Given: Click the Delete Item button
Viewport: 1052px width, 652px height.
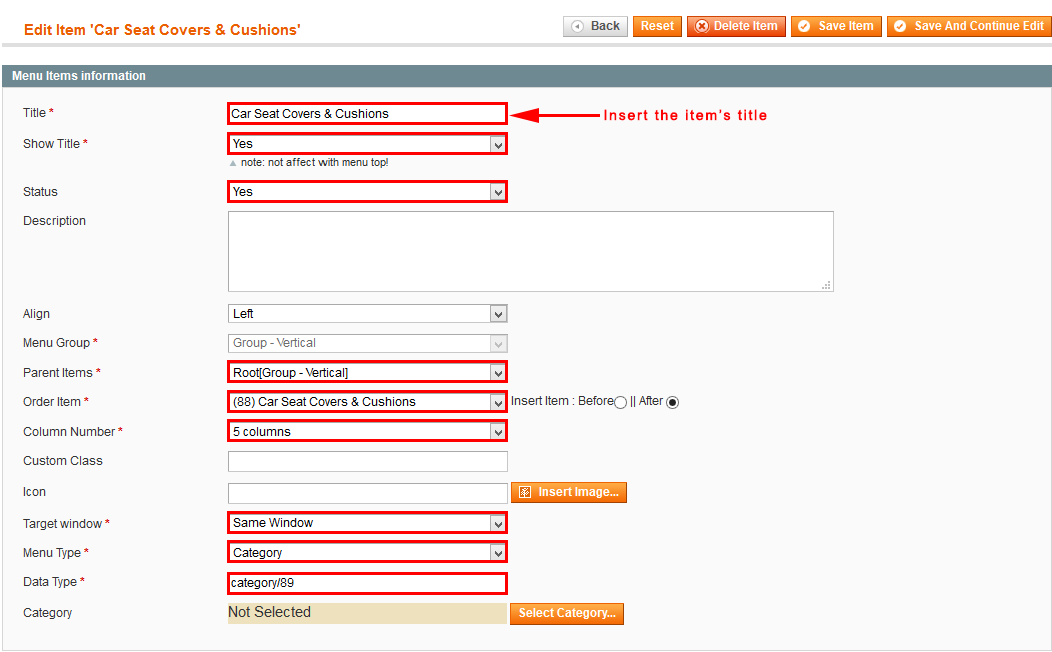Looking at the screenshot, I should click(x=736, y=26).
